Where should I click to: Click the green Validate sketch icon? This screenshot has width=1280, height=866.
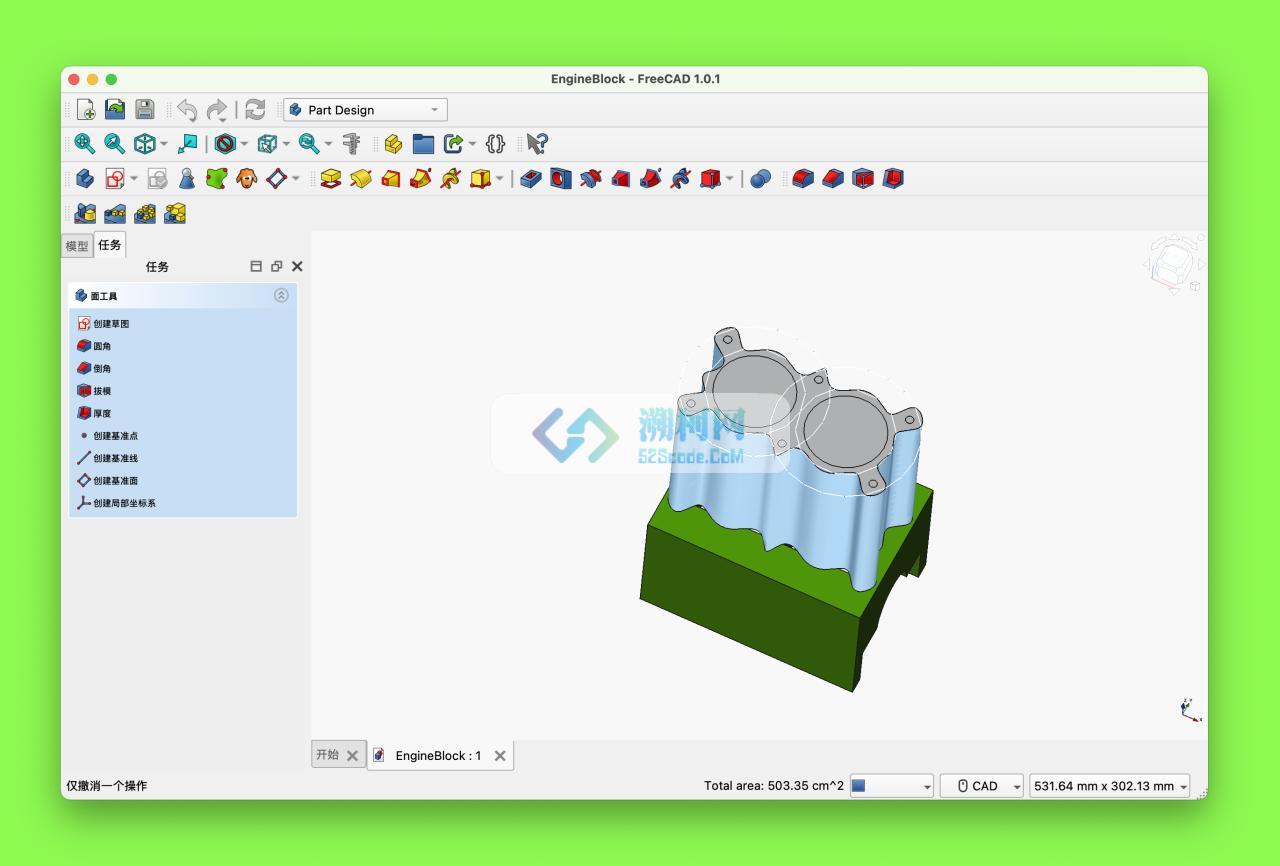217,179
